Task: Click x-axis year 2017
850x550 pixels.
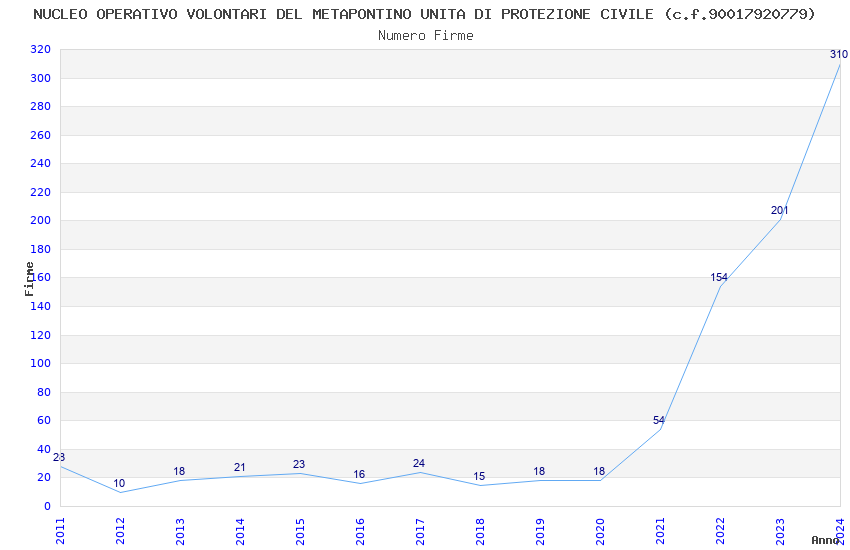Action: 420,531
